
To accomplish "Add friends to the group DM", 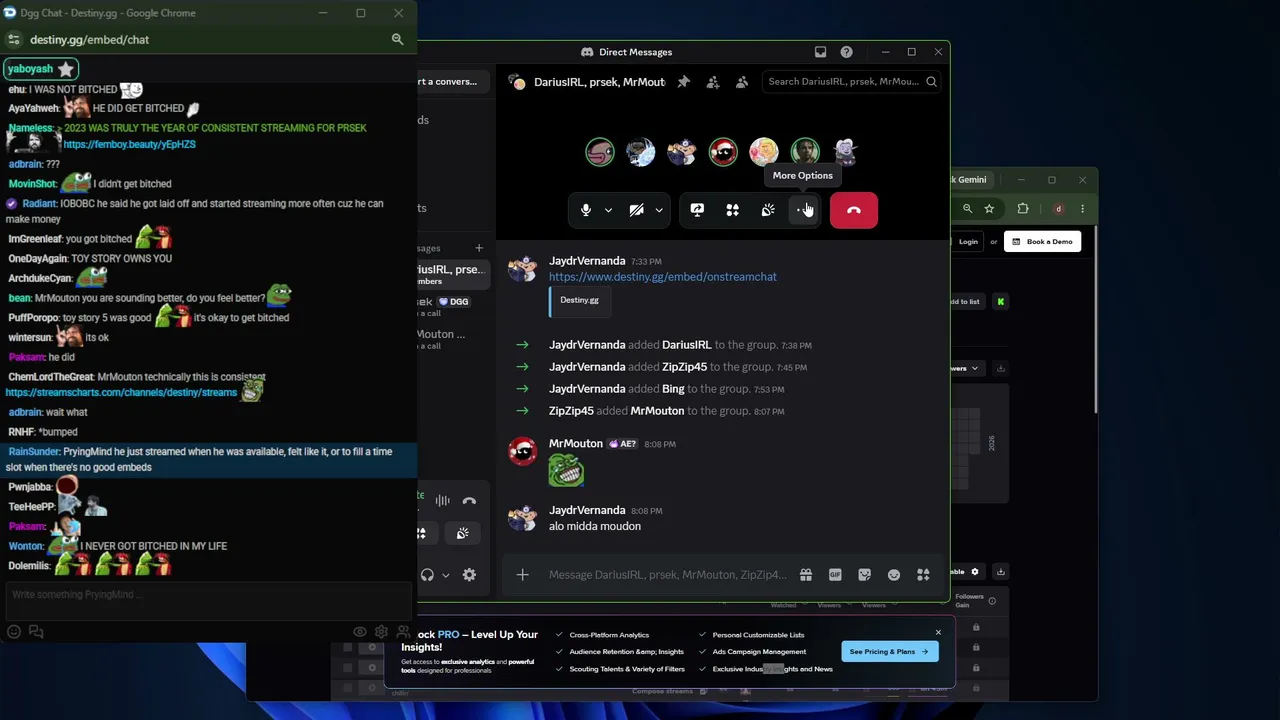I will point(713,82).
